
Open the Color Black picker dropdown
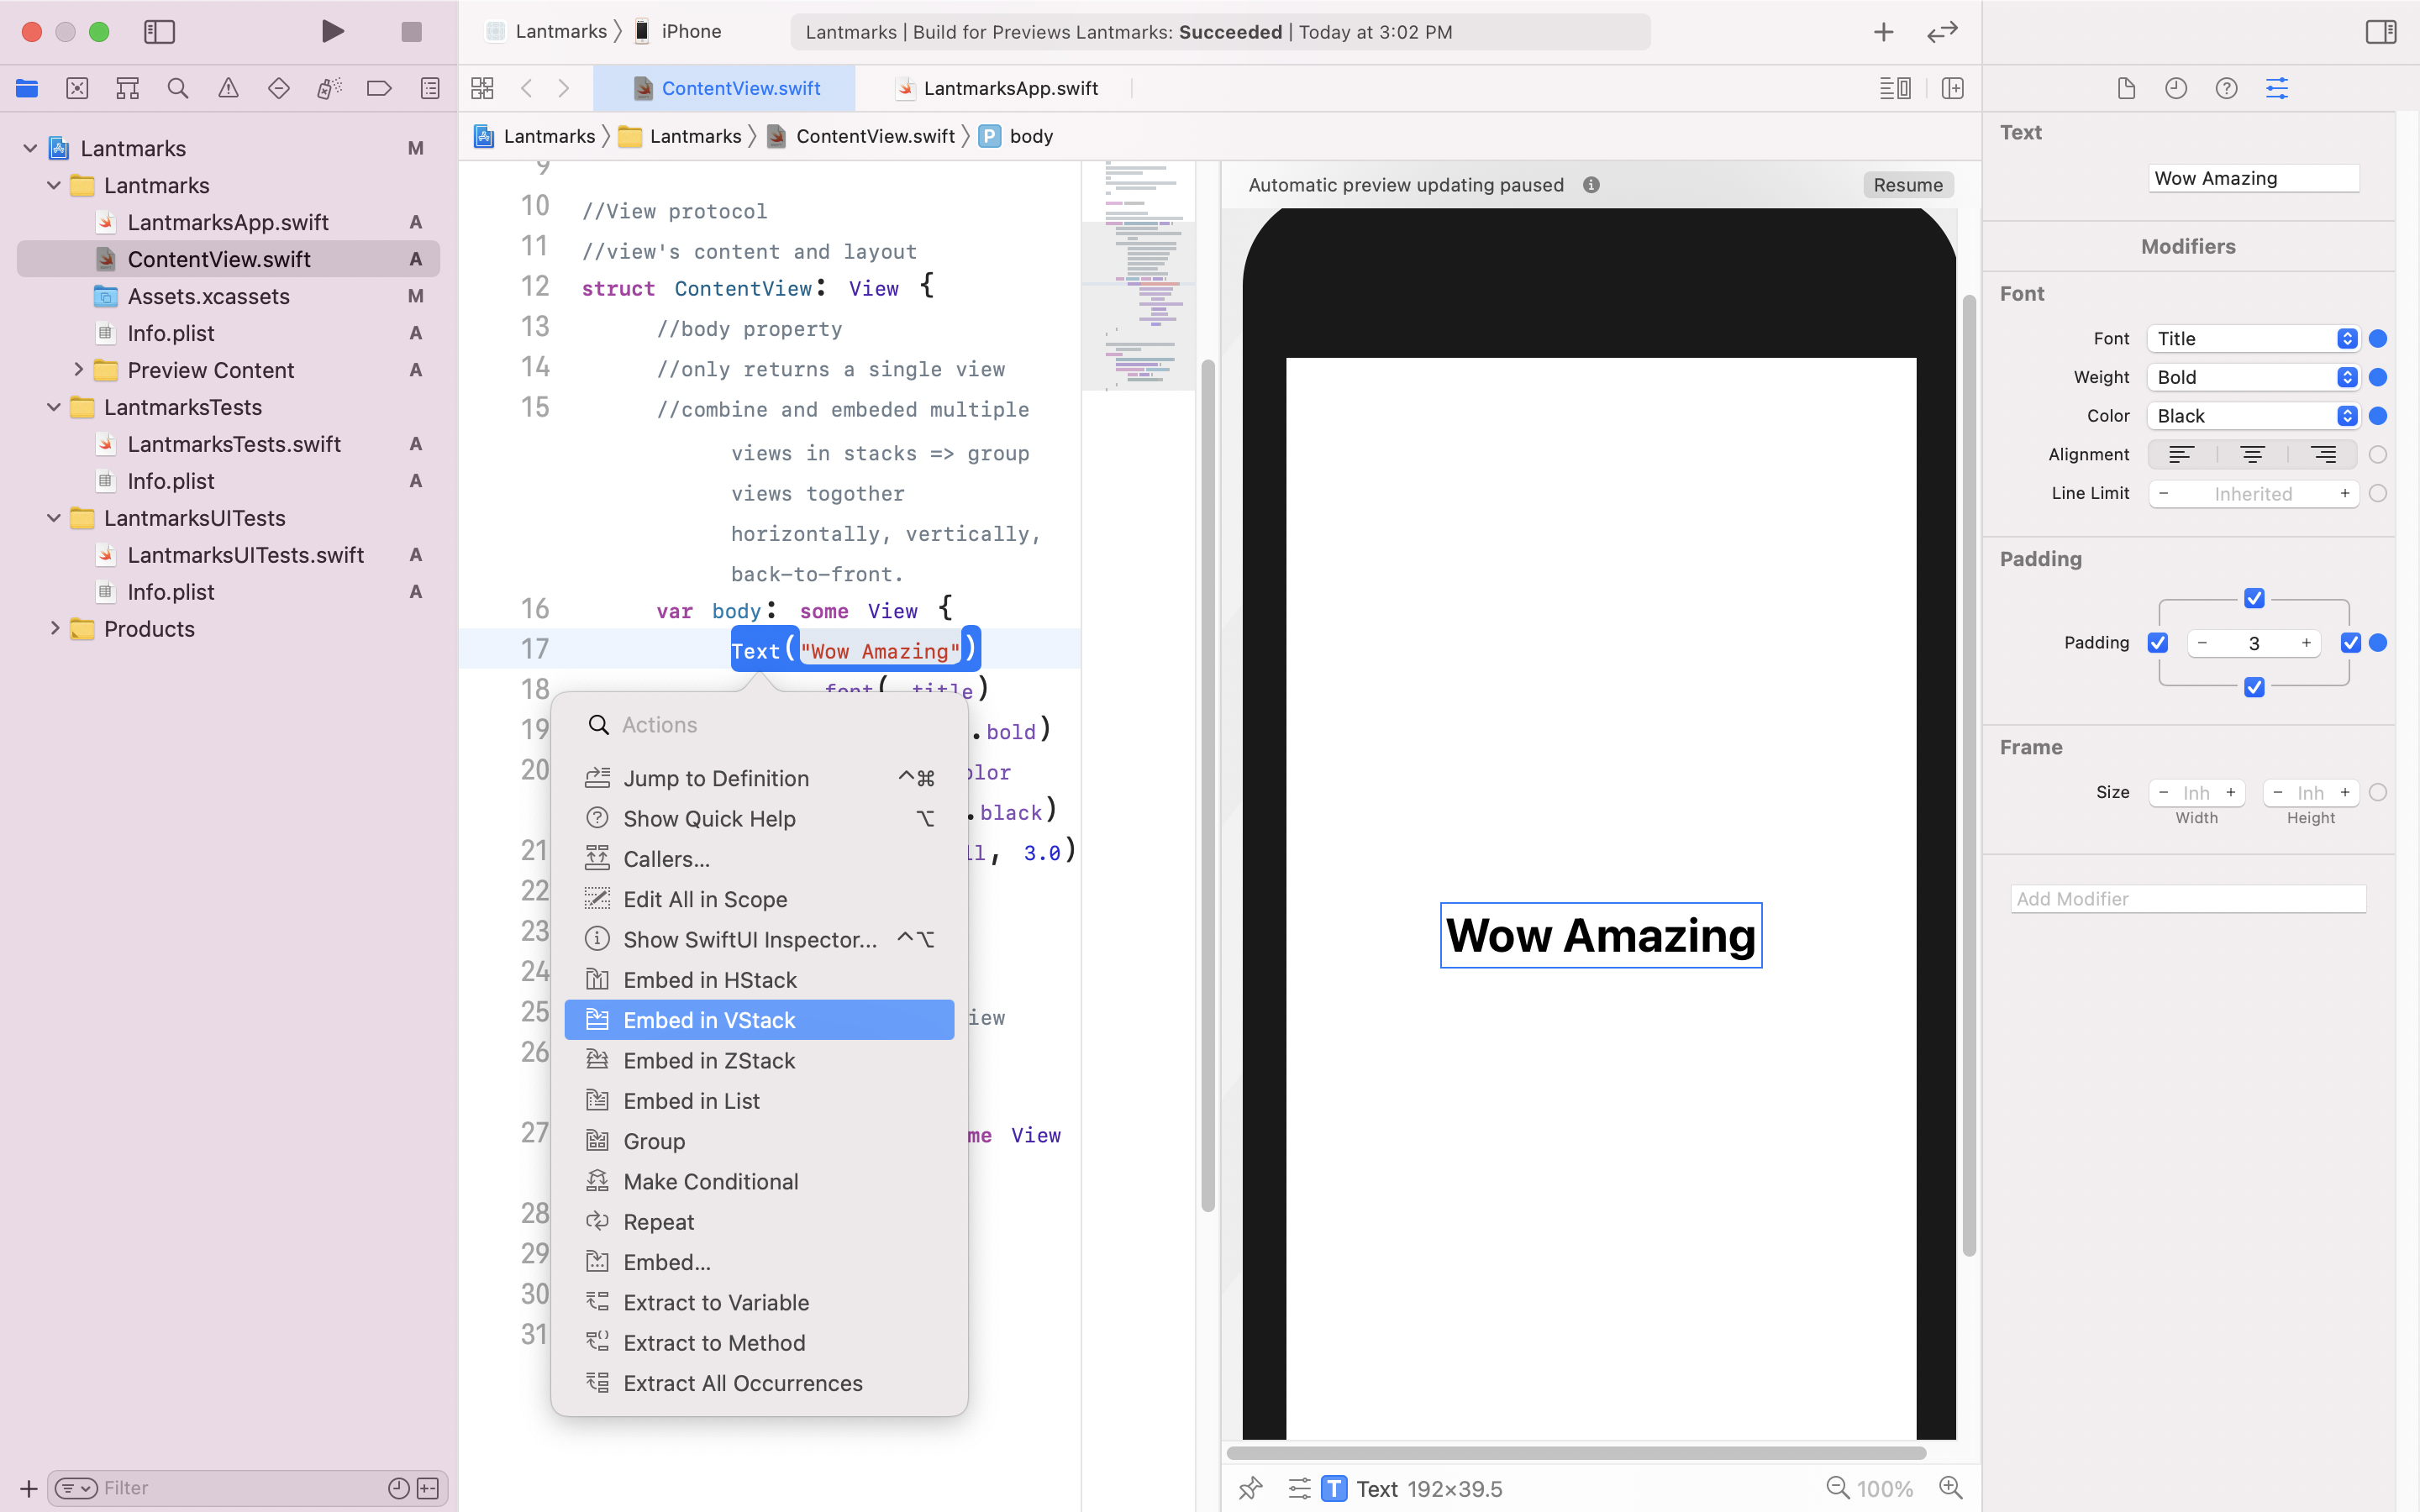(x=2253, y=416)
